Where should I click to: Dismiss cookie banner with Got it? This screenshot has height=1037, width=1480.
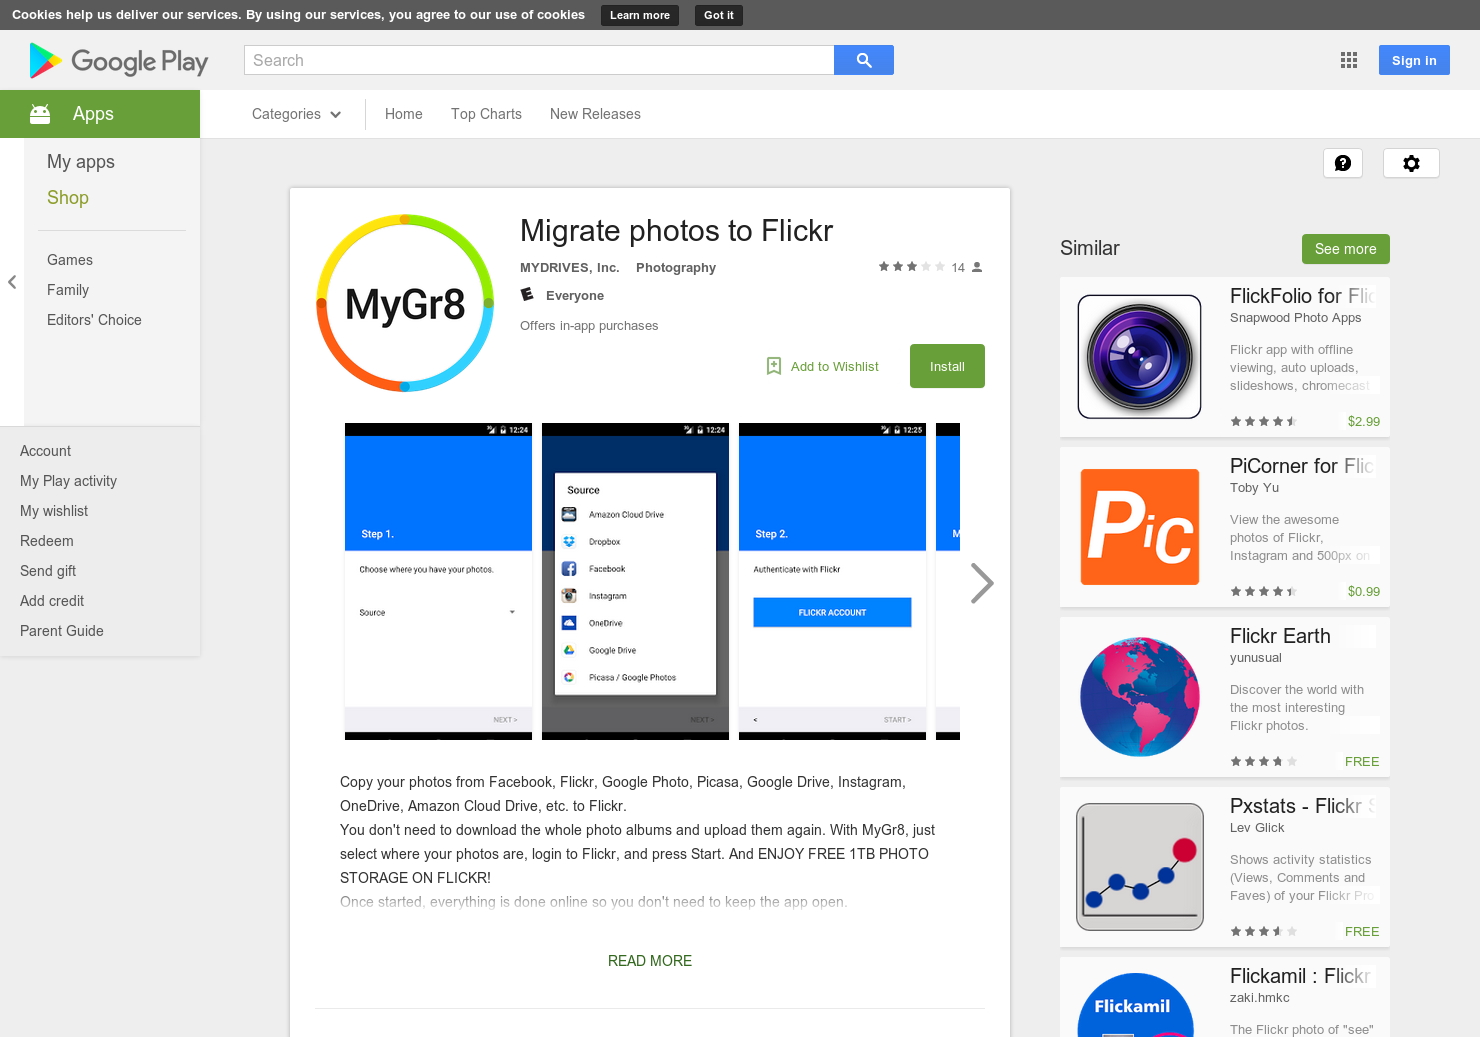coord(719,15)
